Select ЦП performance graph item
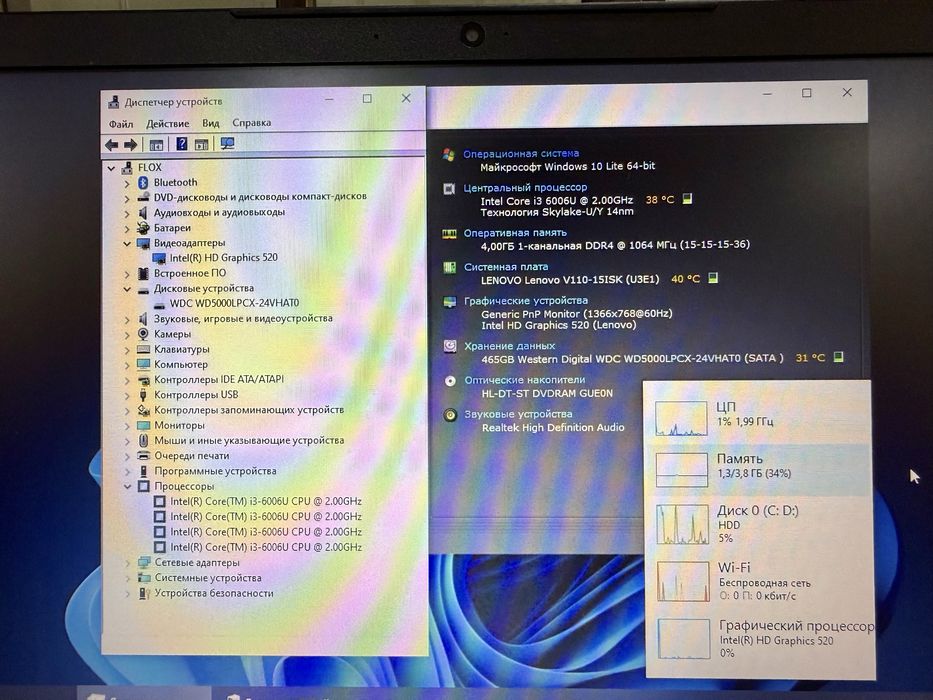933x700 pixels. click(x=758, y=417)
